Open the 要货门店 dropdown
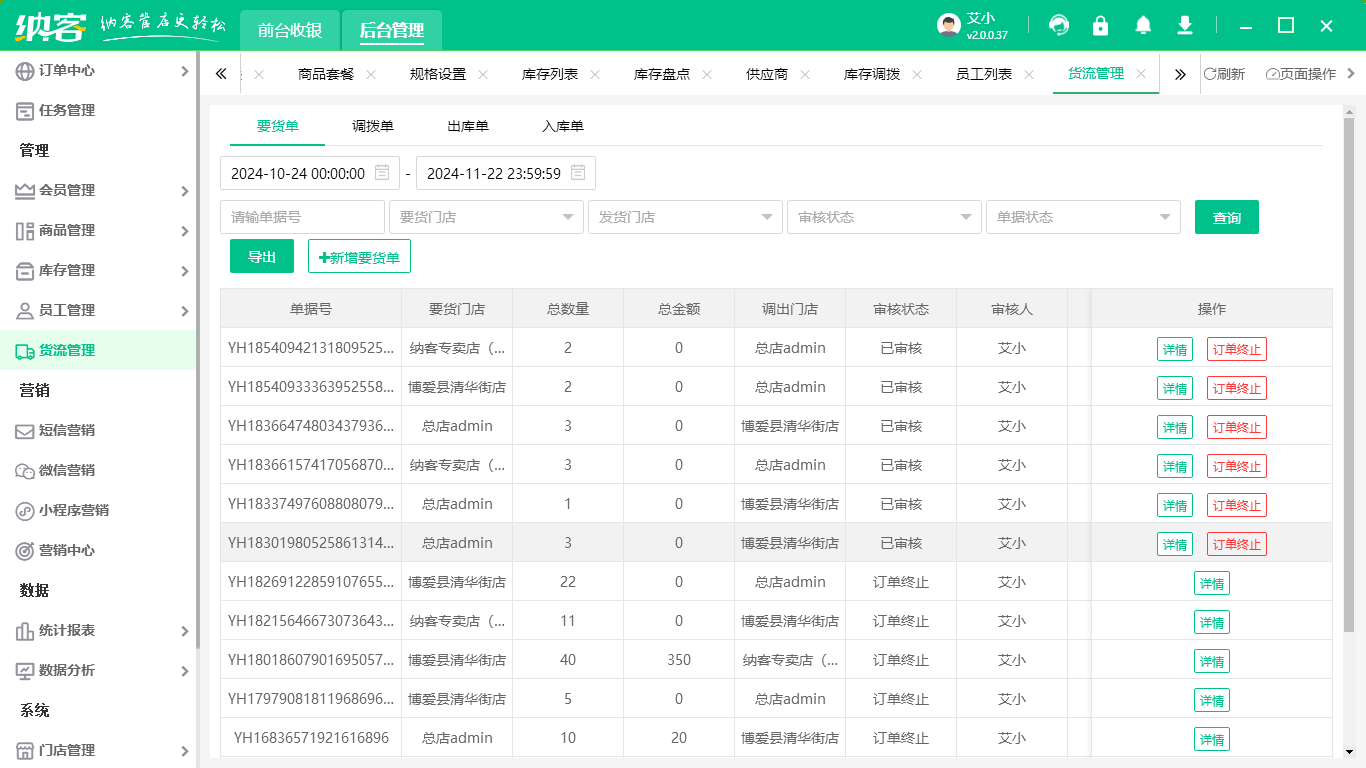This screenshot has height=768, width=1366. (486, 217)
